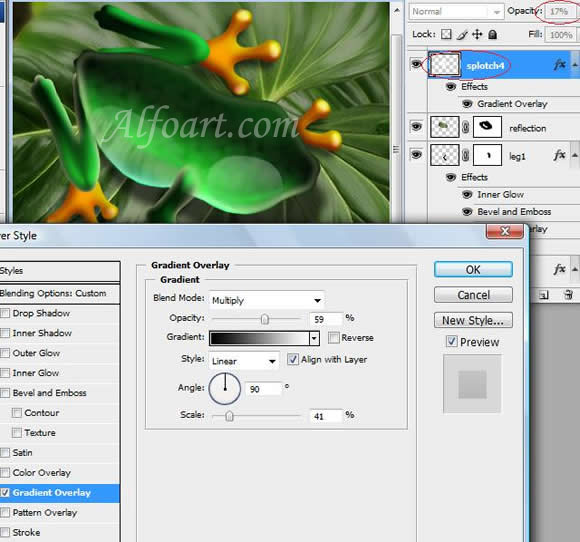Expand the gradient picker arrow
Screen dimensions: 580x542
pos(314,338)
